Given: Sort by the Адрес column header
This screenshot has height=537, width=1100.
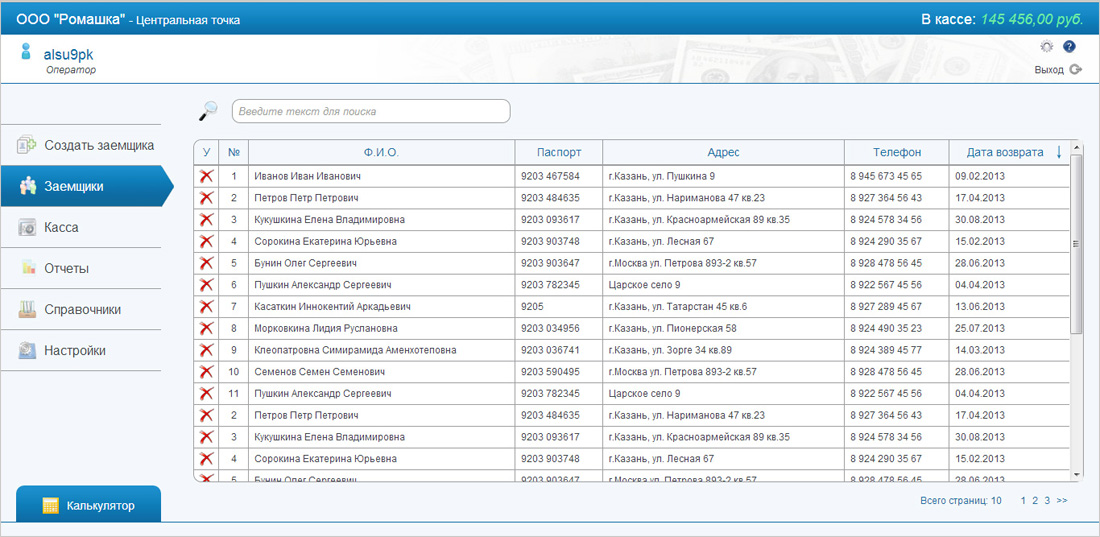Looking at the screenshot, I should (723, 152).
